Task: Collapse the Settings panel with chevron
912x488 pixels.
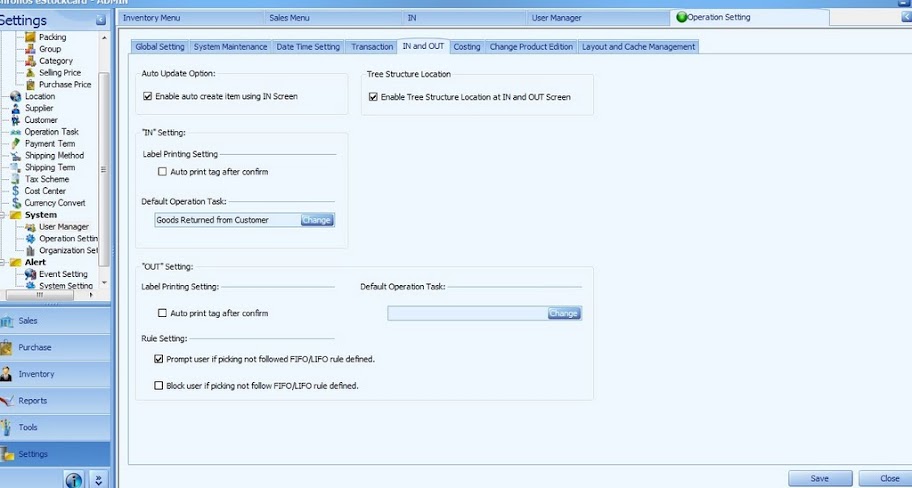Action: pyautogui.click(x=101, y=20)
